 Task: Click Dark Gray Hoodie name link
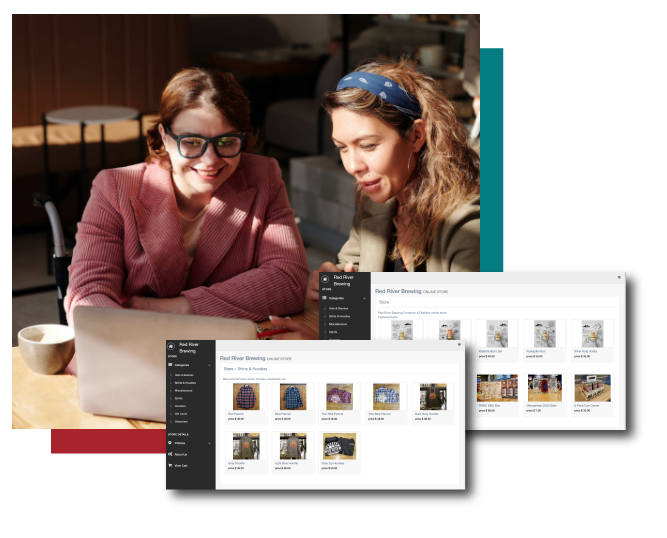[x=426, y=413]
